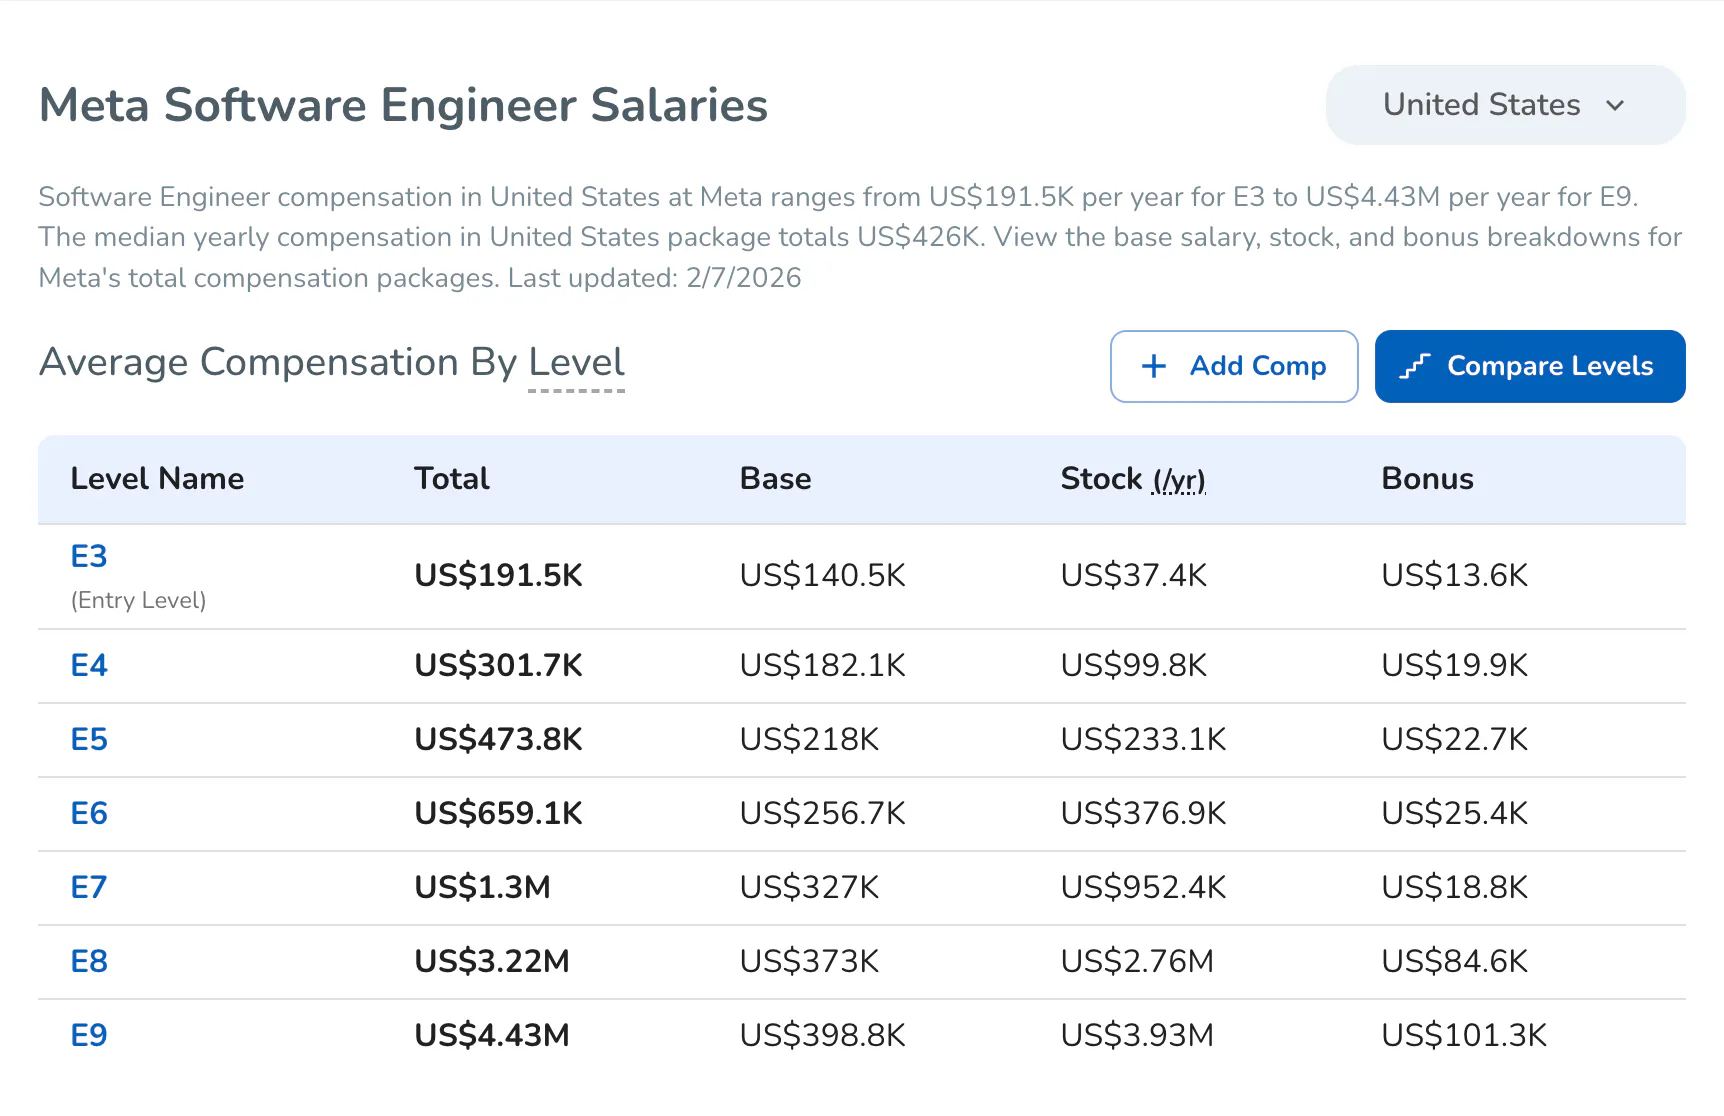Click the Total column header
Image resolution: width=1724 pixels, height=1116 pixels.
click(452, 479)
